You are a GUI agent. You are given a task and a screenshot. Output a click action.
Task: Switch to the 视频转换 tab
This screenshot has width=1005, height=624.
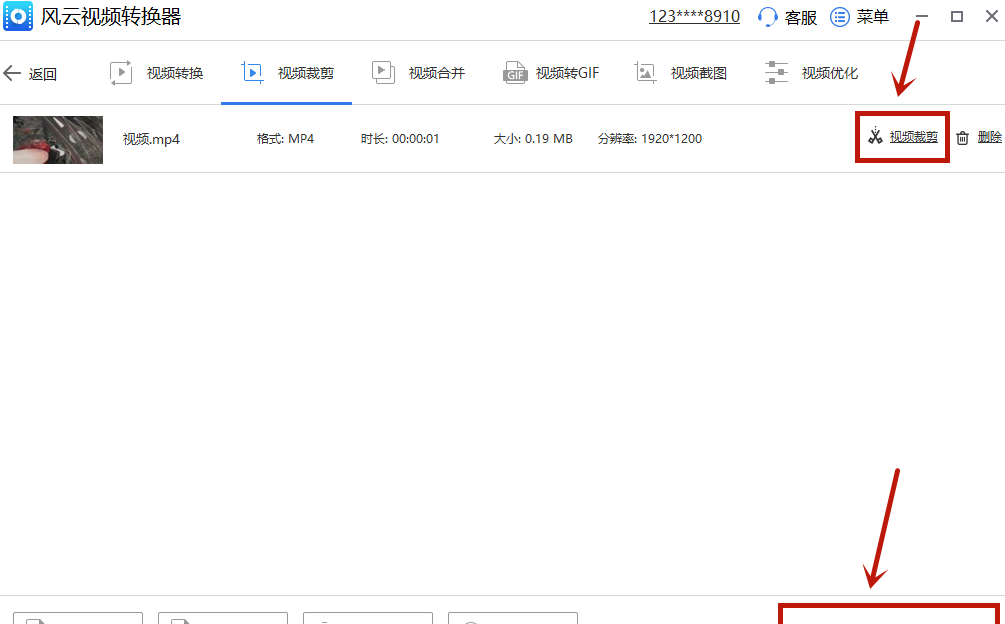click(x=157, y=73)
